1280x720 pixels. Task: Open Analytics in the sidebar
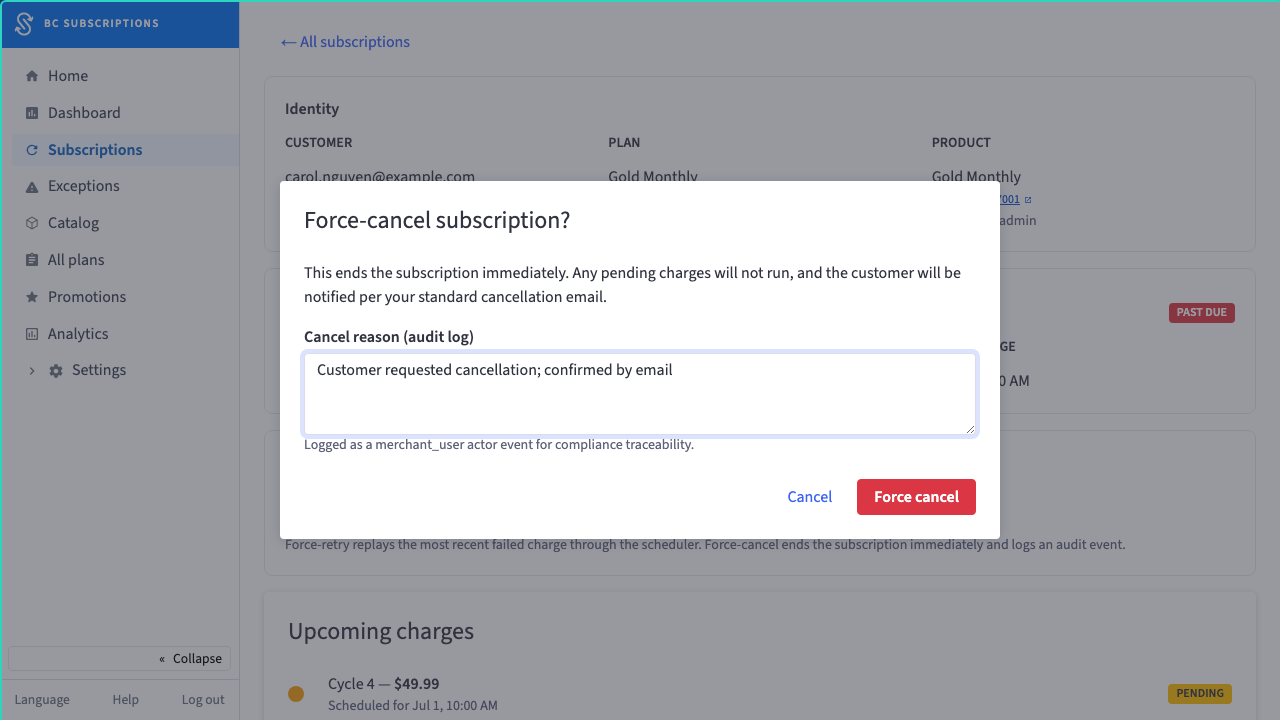tap(125, 334)
